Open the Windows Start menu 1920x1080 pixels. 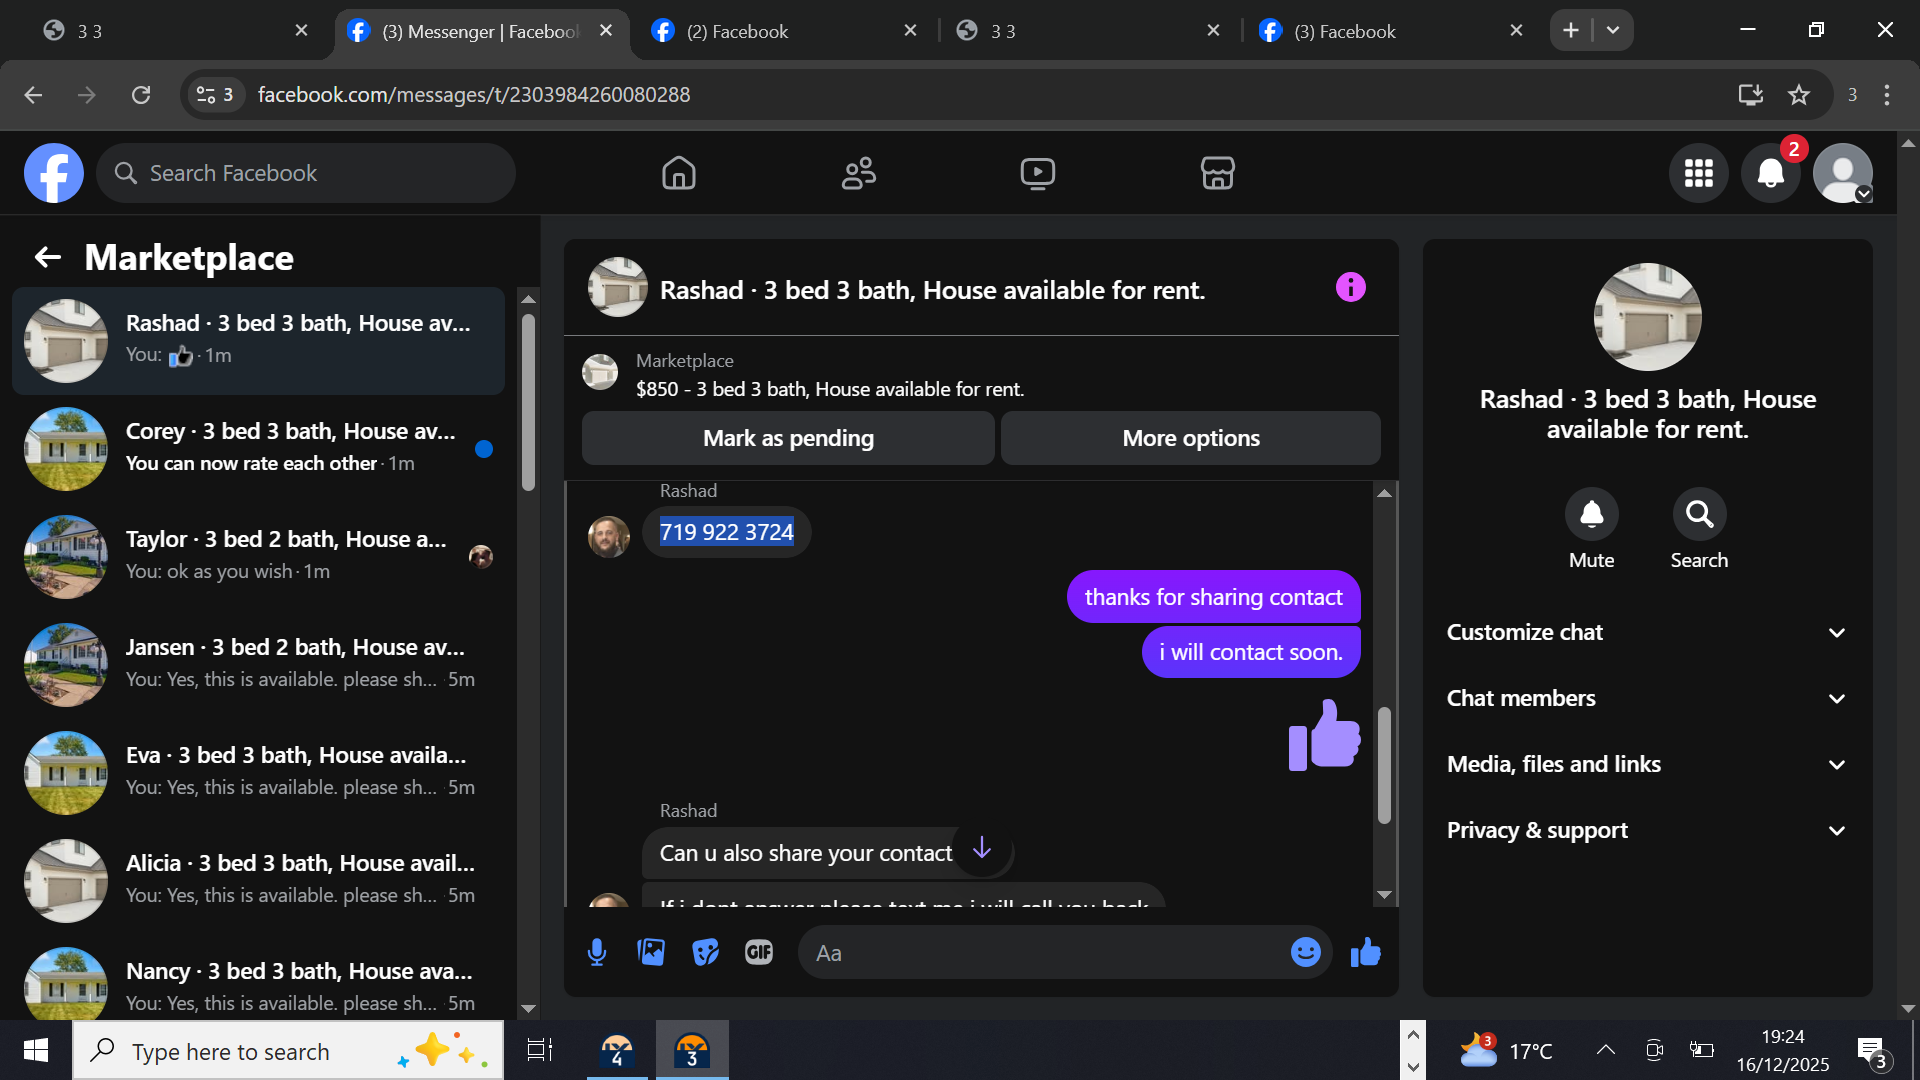[x=36, y=1051]
